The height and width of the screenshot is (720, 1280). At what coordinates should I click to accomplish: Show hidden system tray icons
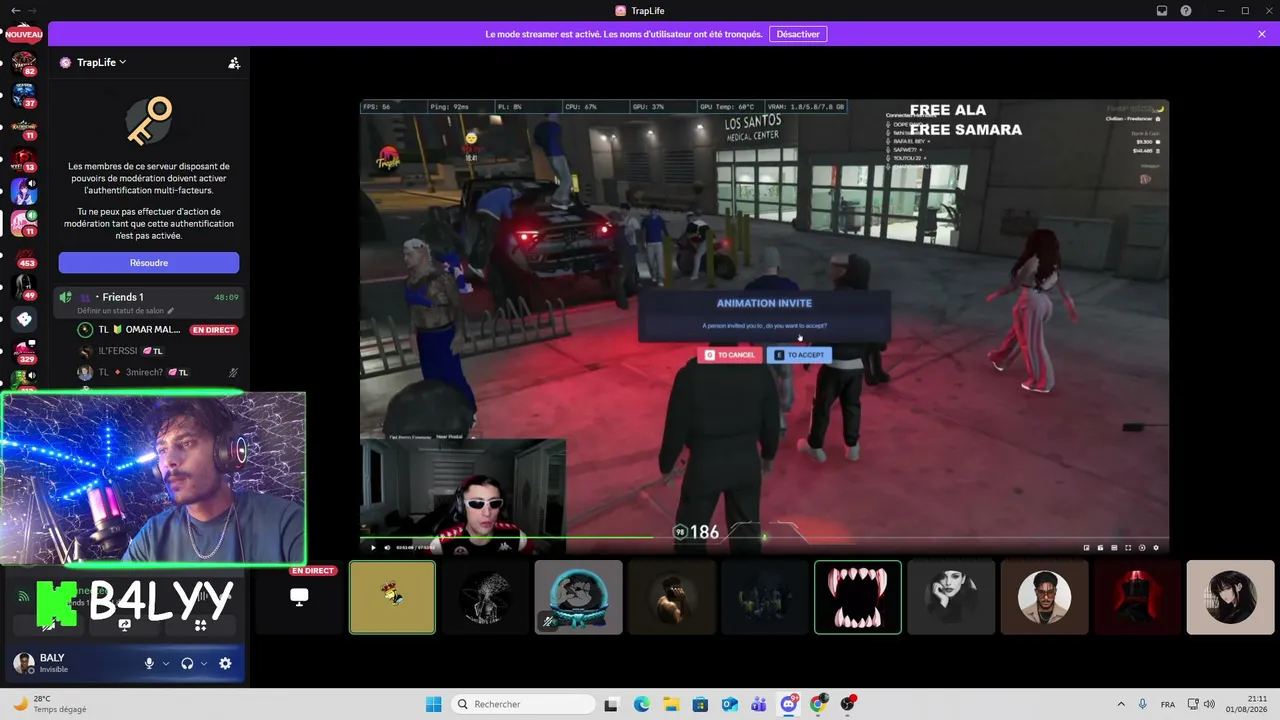click(1120, 704)
